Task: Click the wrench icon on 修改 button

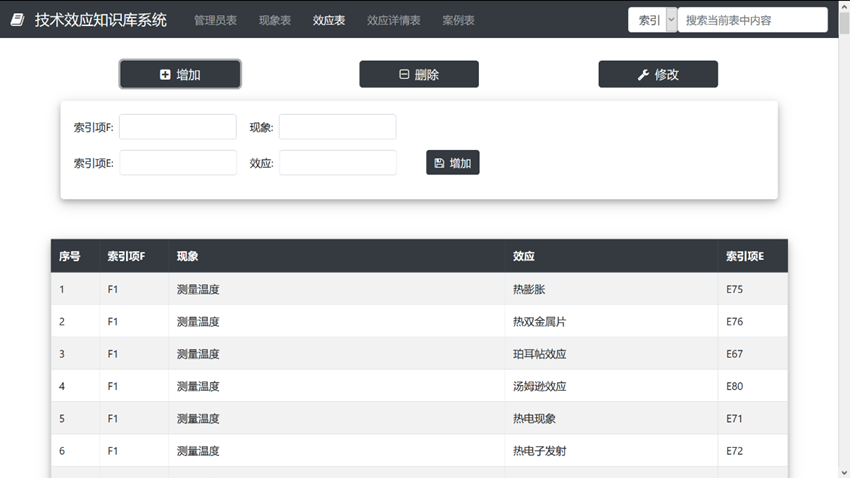Action: pos(643,75)
